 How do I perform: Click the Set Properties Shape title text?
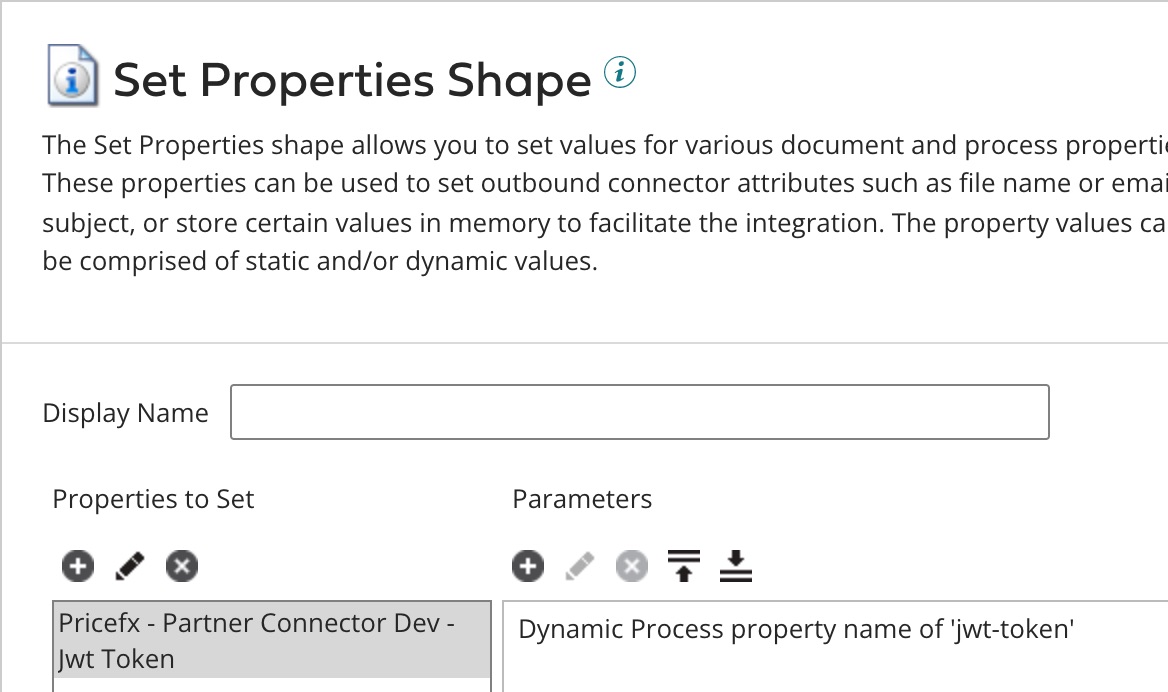click(352, 80)
